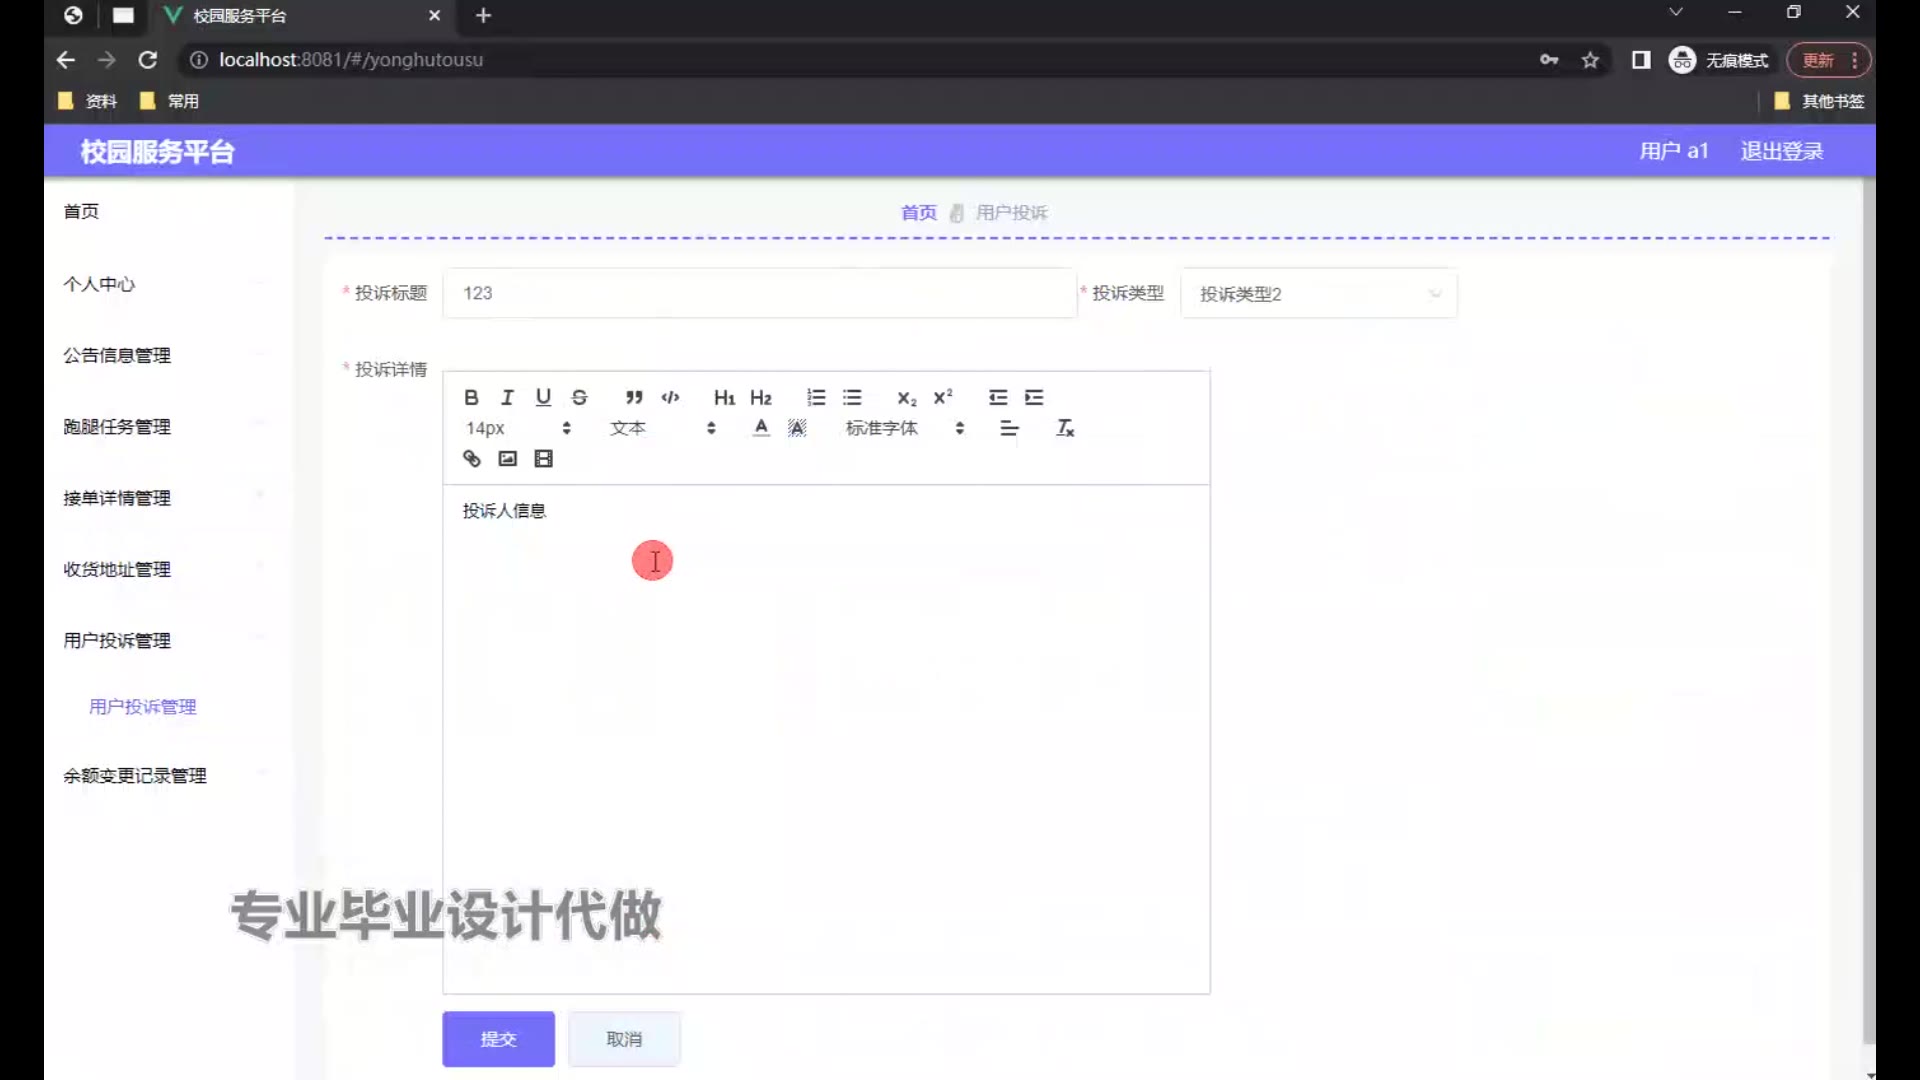Image resolution: width=1920 pixels, height=1080 pixels.
Task: Insert a video into complaint details
Action: [x=543, y=458]
